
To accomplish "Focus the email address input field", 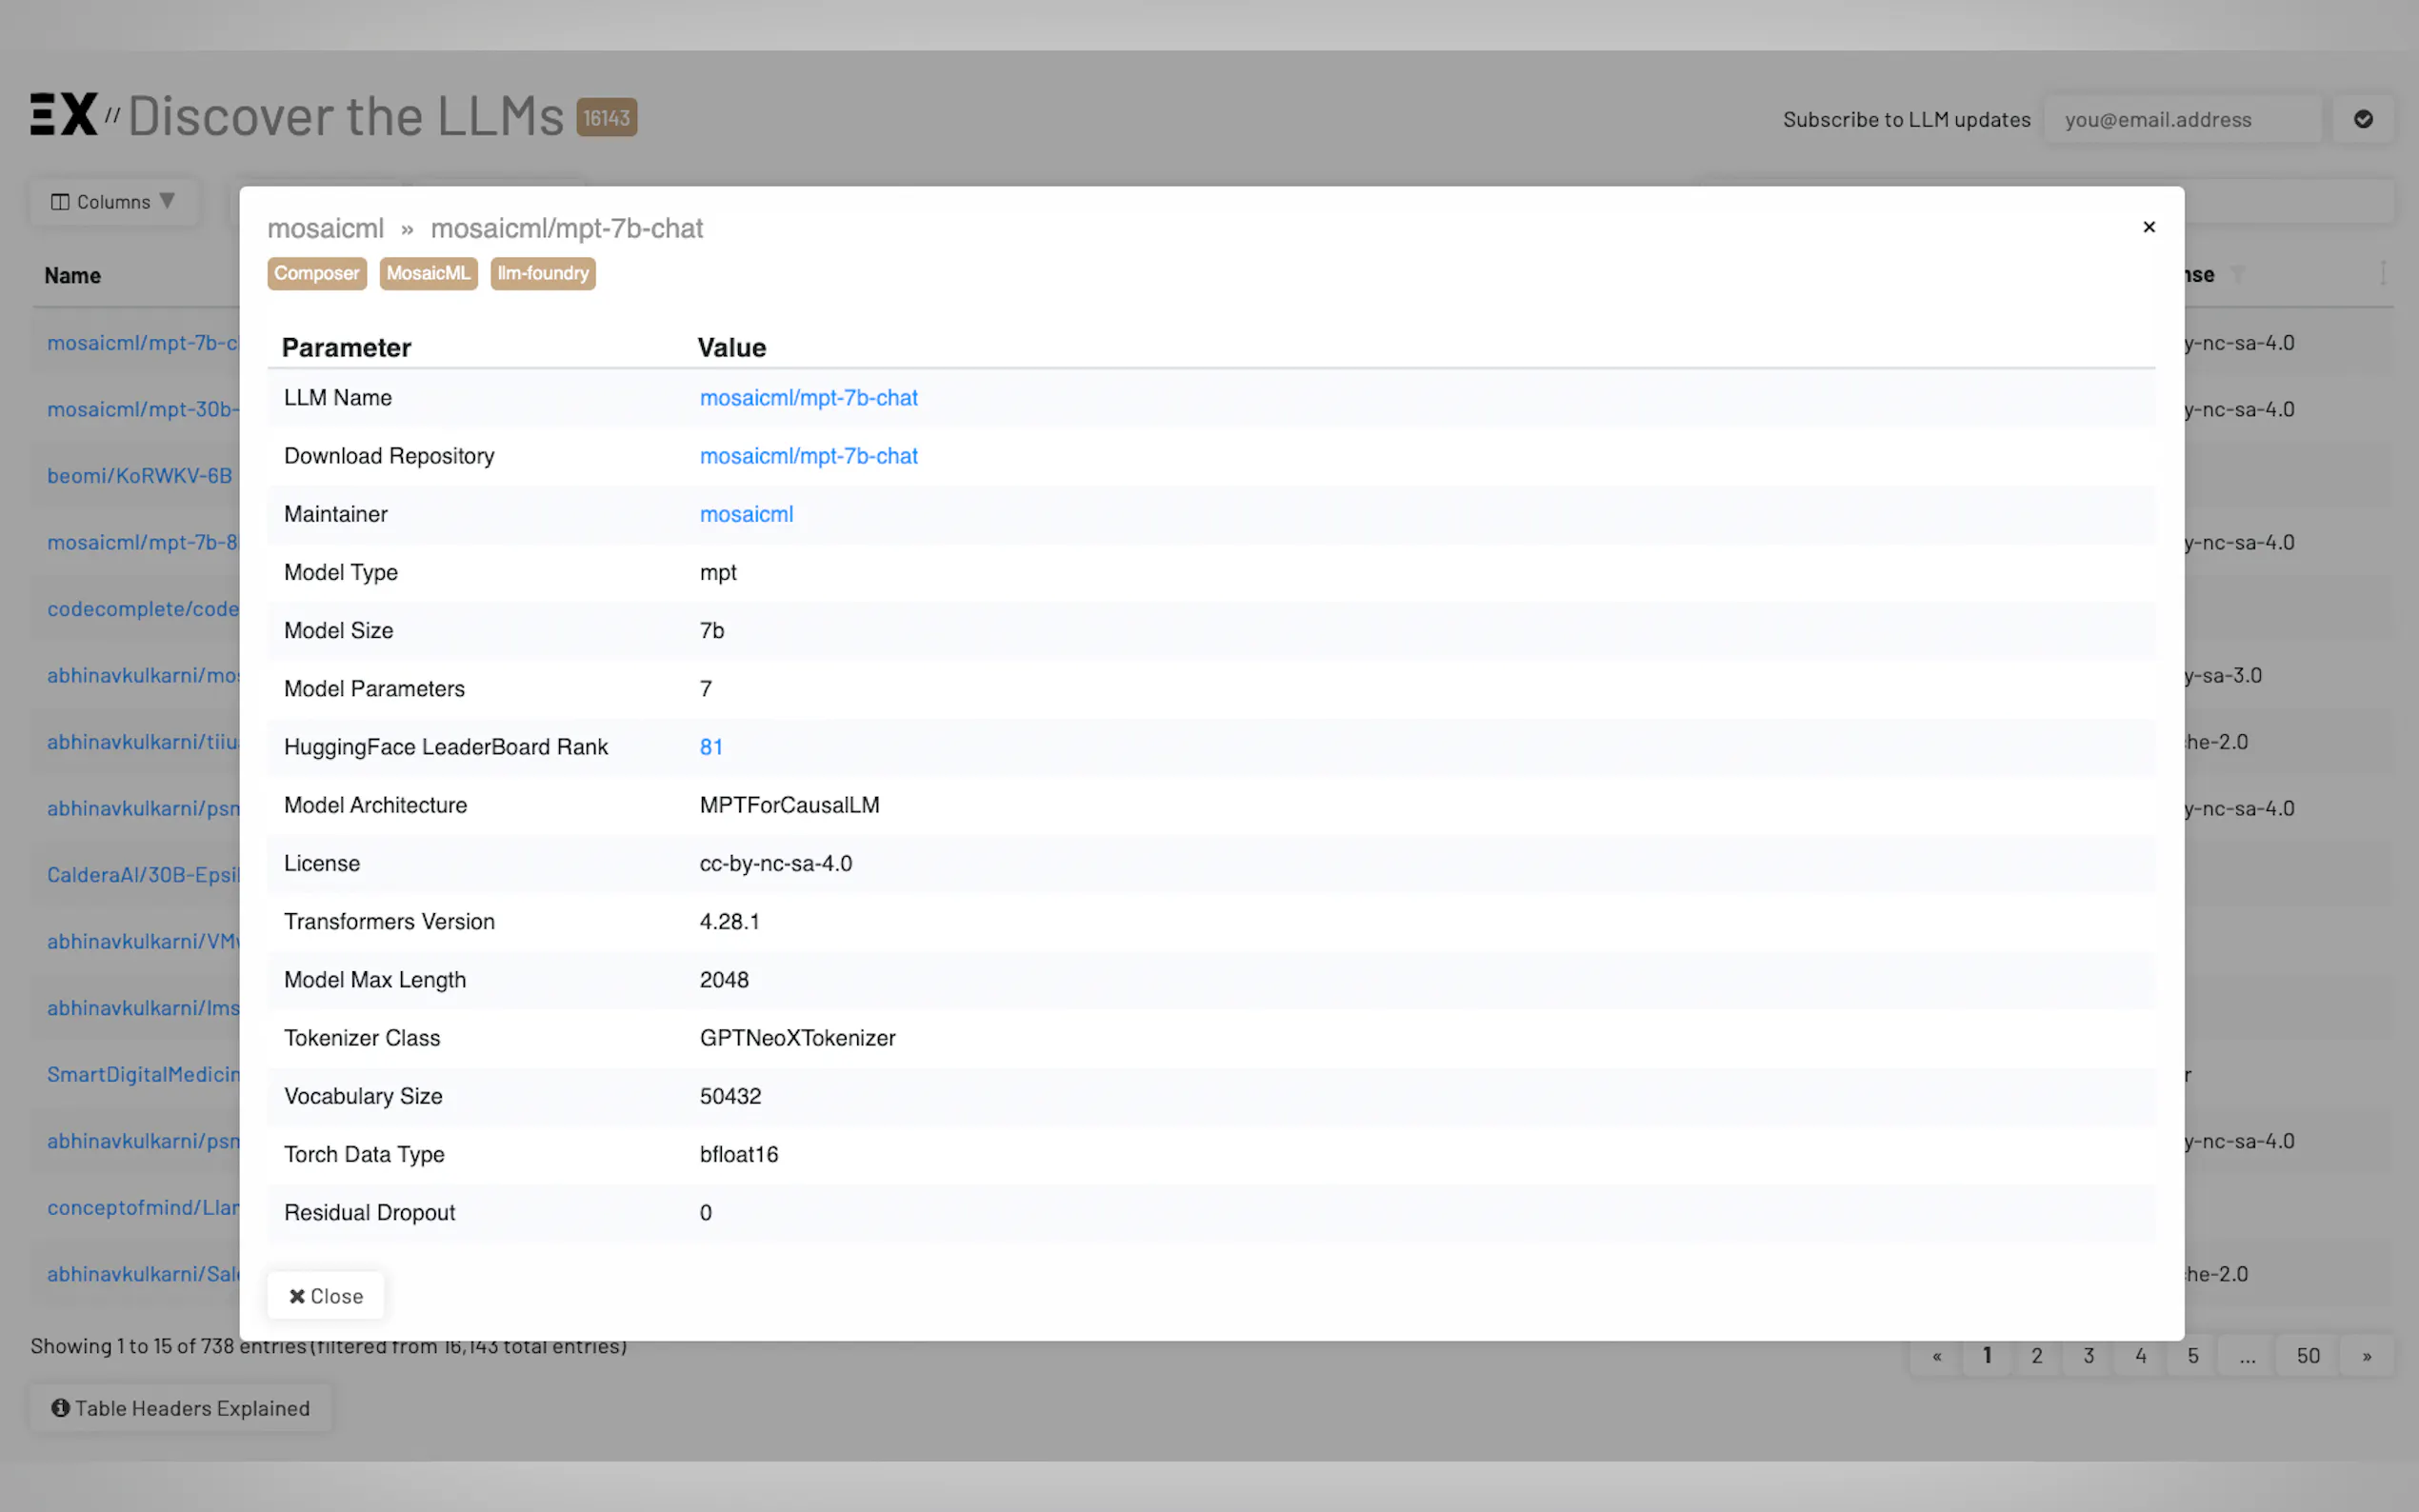I will 2181,120.
